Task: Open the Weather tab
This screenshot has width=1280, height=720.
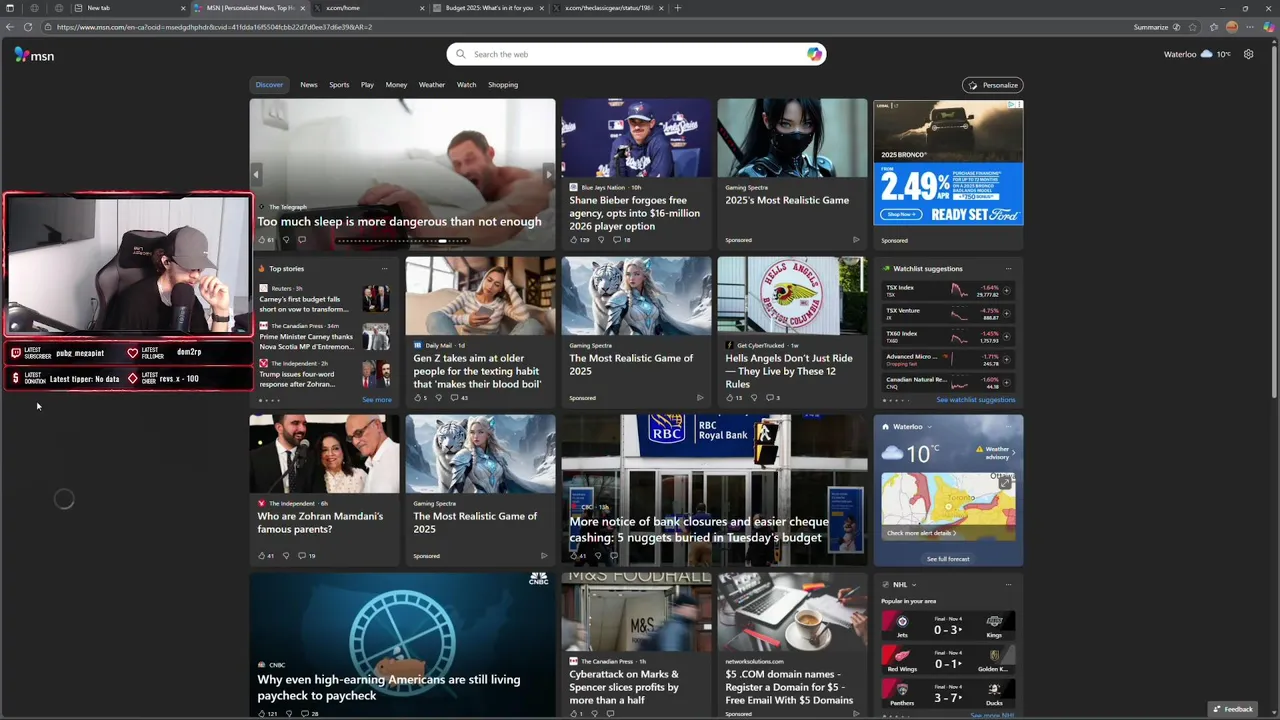Action: pos(432,85)
